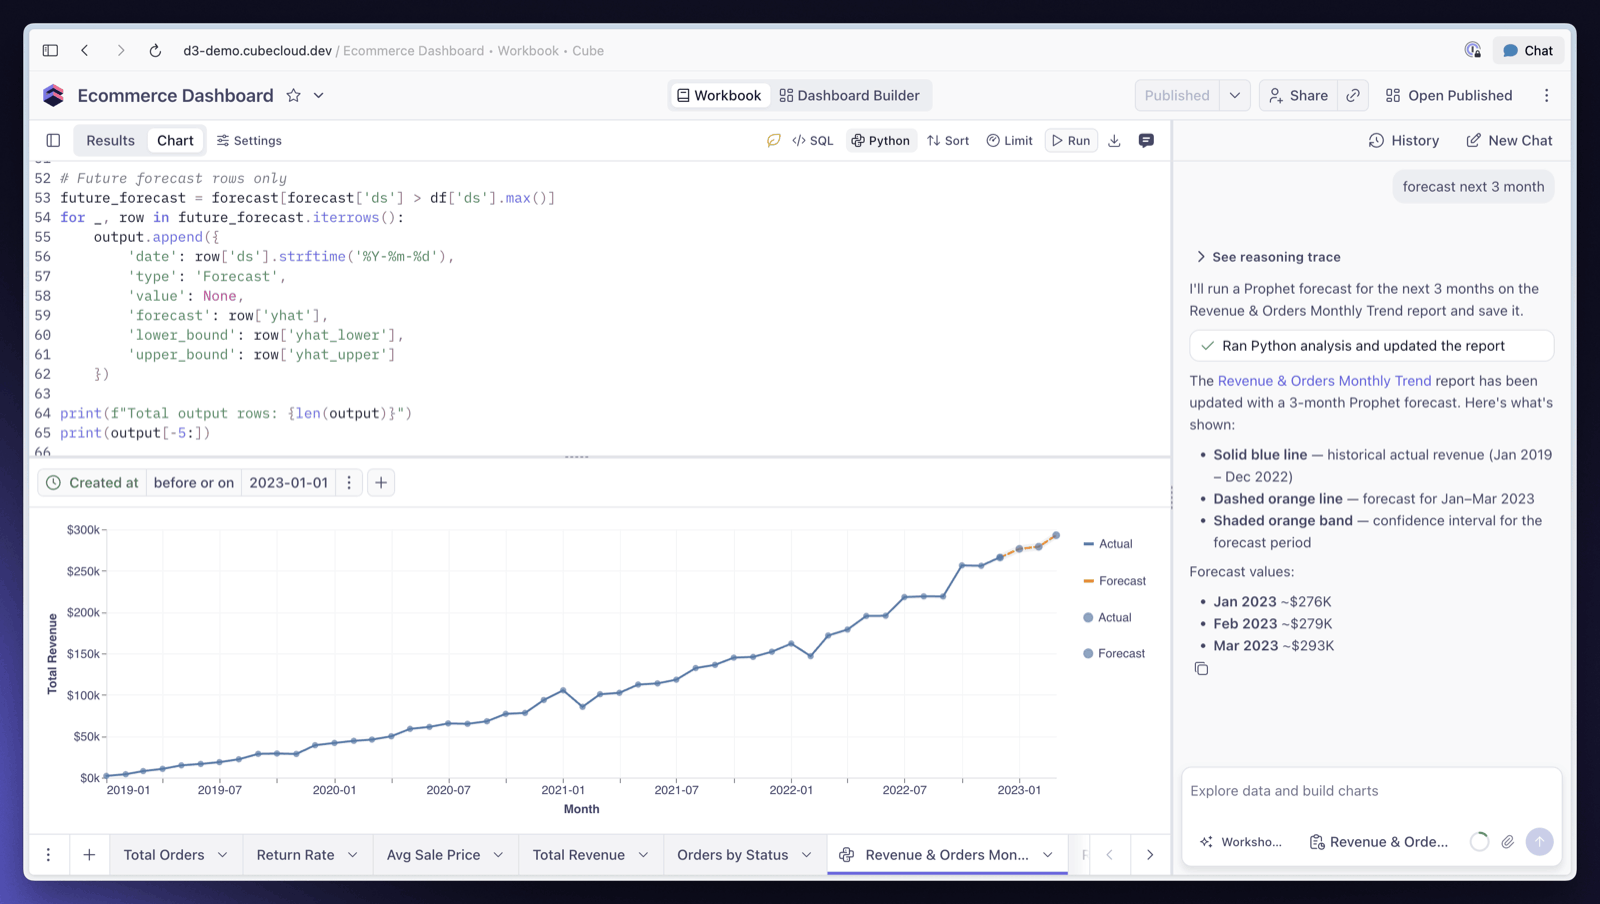Click the Cube logo icon
This screenshot has height=904, width=1600.
point(54,95)
